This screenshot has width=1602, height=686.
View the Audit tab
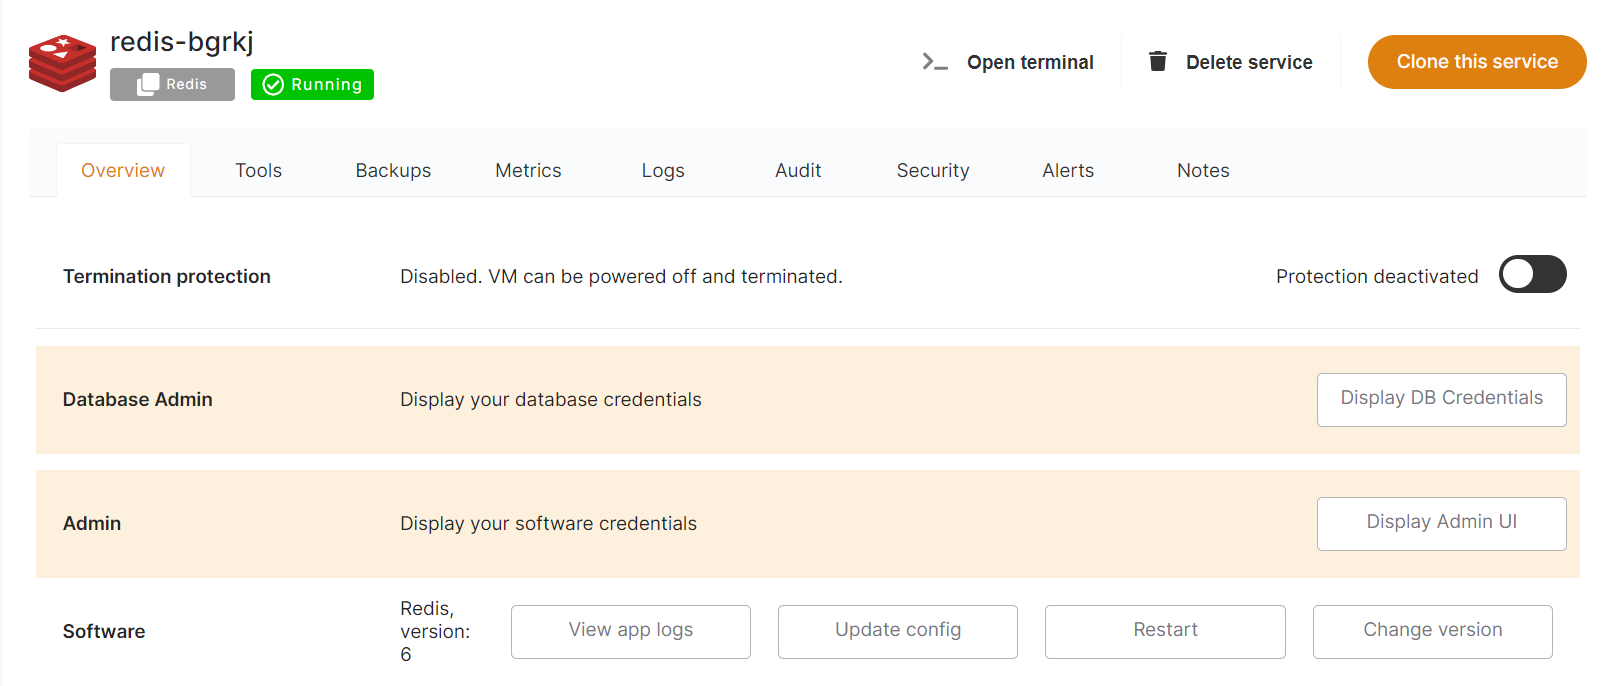(798, 170)
